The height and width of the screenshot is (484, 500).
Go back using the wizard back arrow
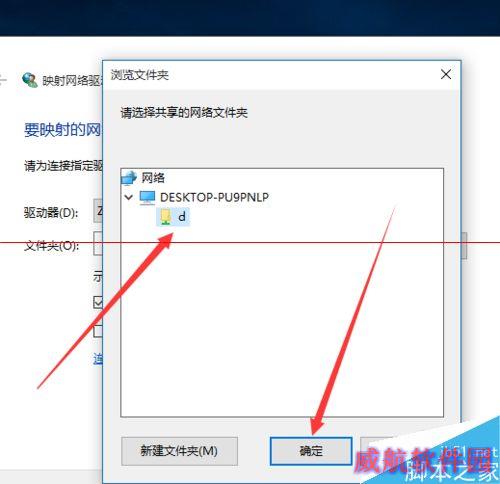[x=3, y=80]
